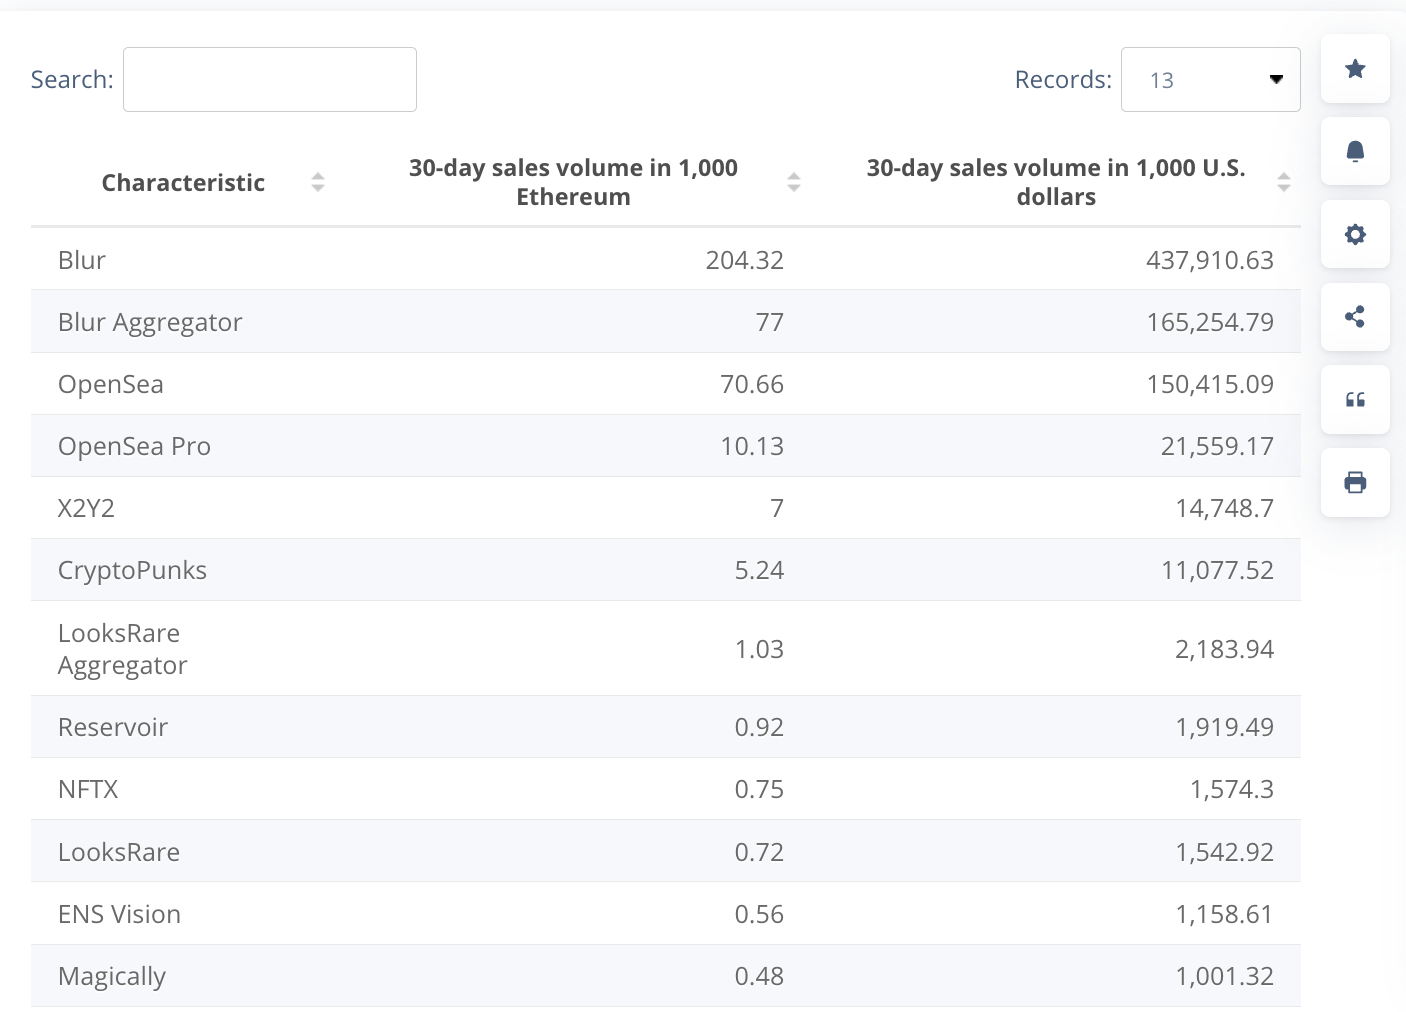Click the 437,910.63 dollar value

(1210, 260)
